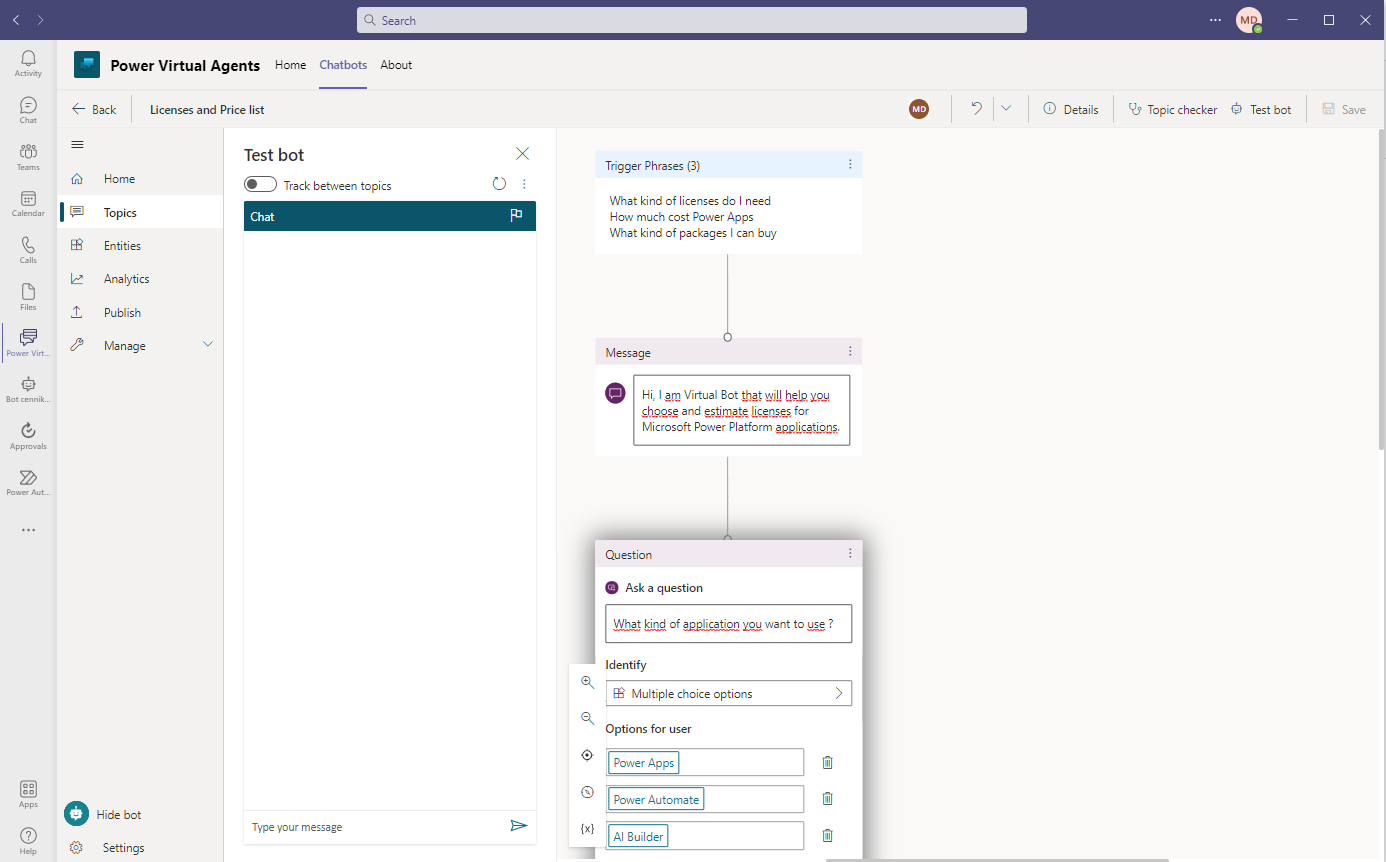Delete the Power Automate option

(827, 798)
